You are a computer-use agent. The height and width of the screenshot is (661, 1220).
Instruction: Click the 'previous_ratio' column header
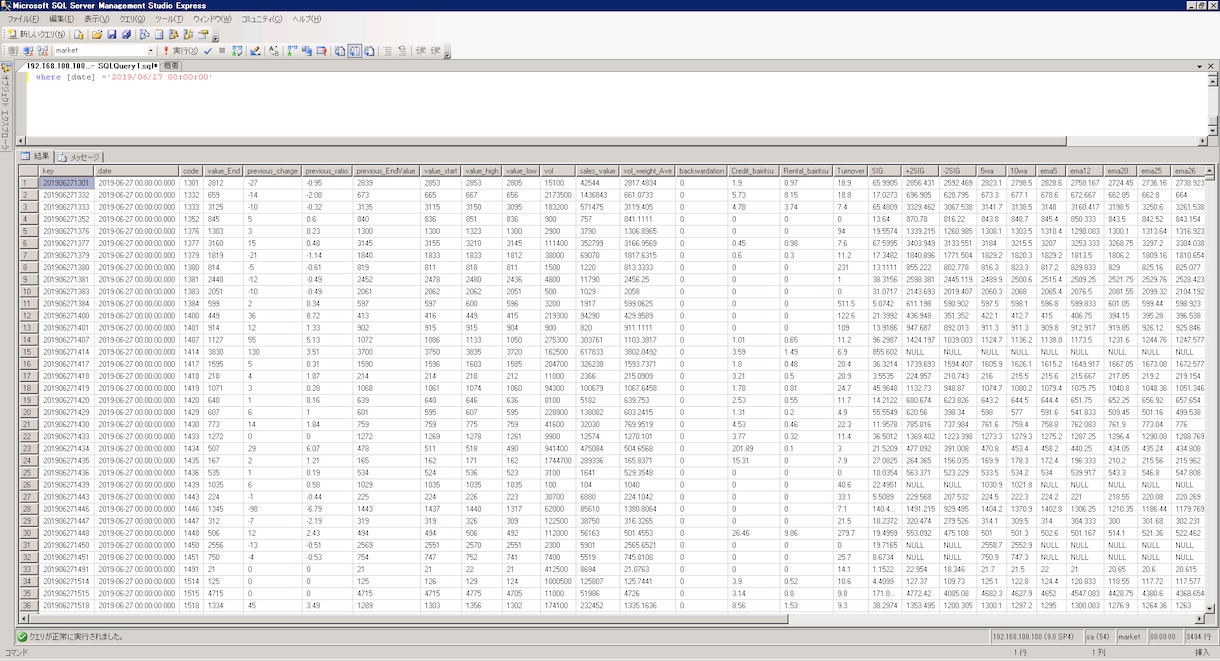(x=327, y=171)
